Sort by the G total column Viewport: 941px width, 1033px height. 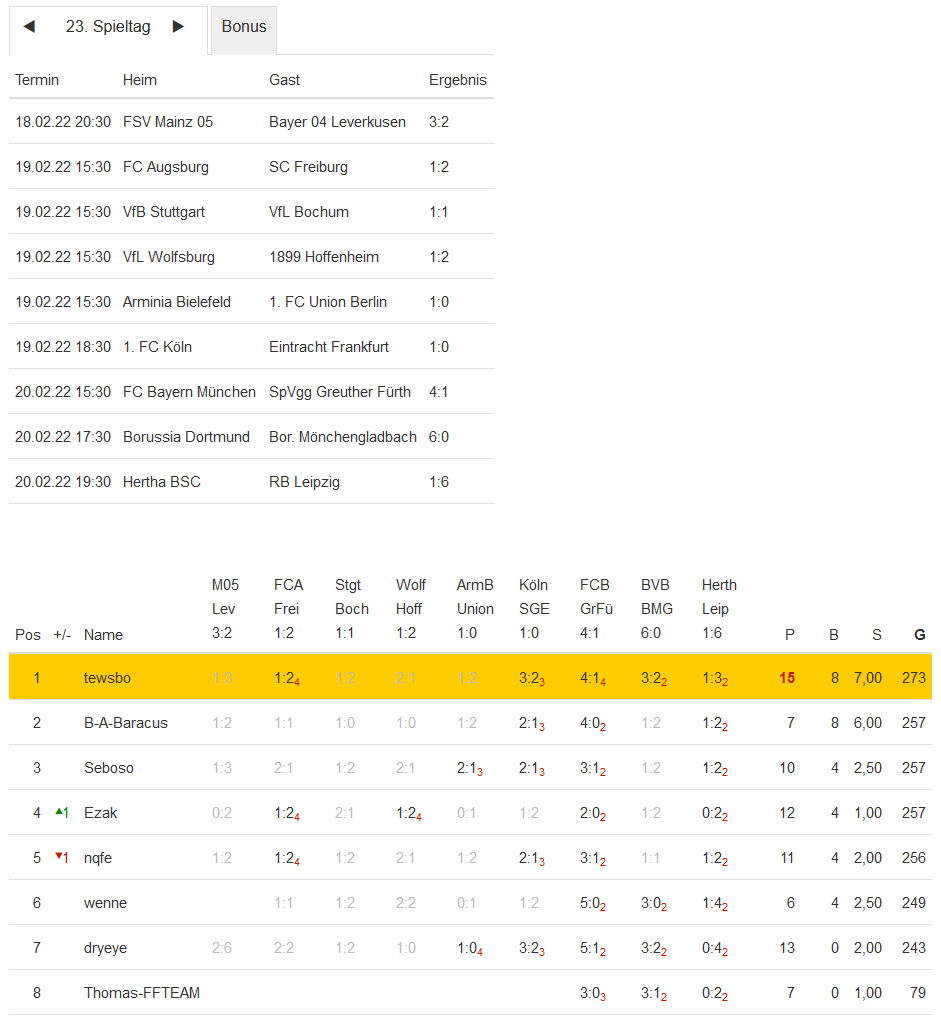[x=920, y=634]
